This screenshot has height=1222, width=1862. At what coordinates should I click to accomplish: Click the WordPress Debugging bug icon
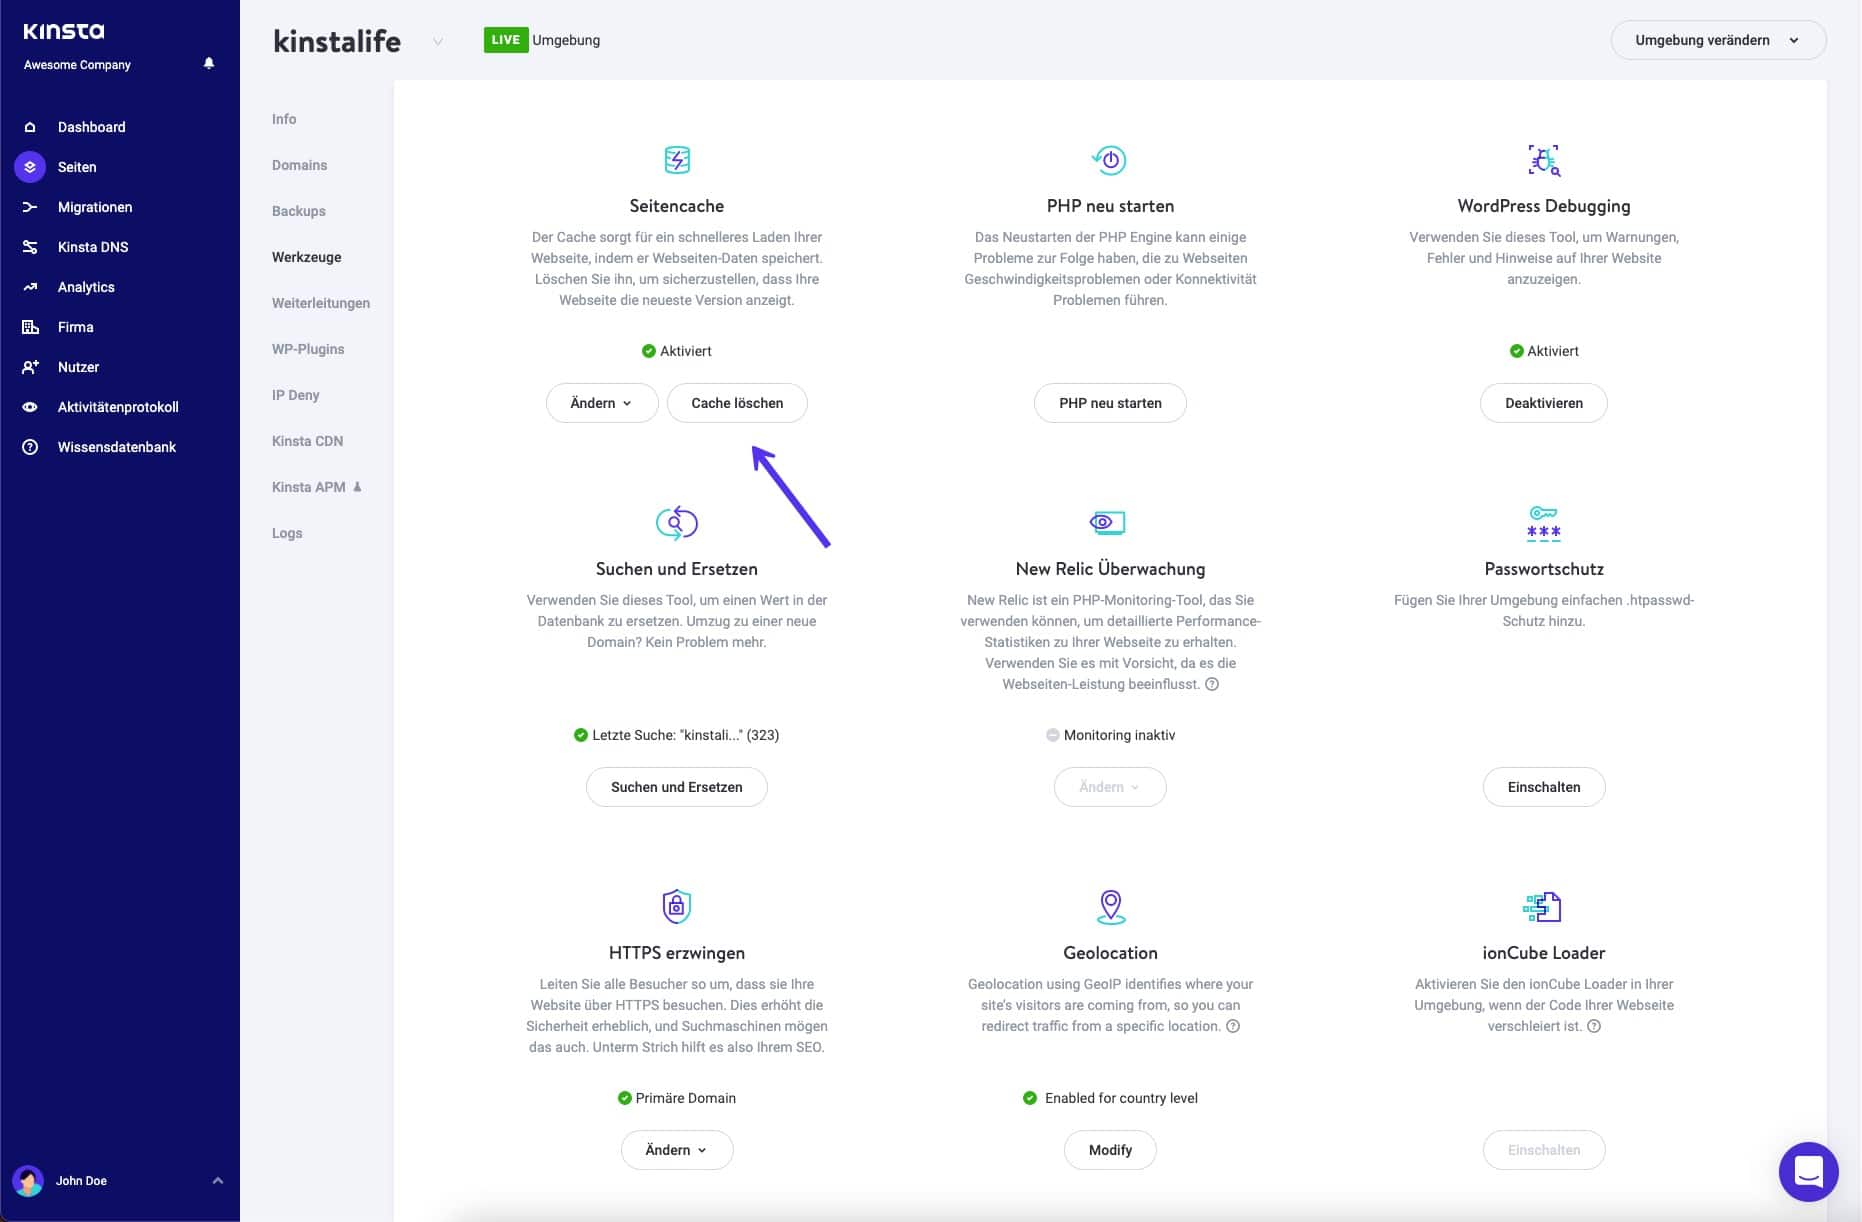coord(1543,159)
